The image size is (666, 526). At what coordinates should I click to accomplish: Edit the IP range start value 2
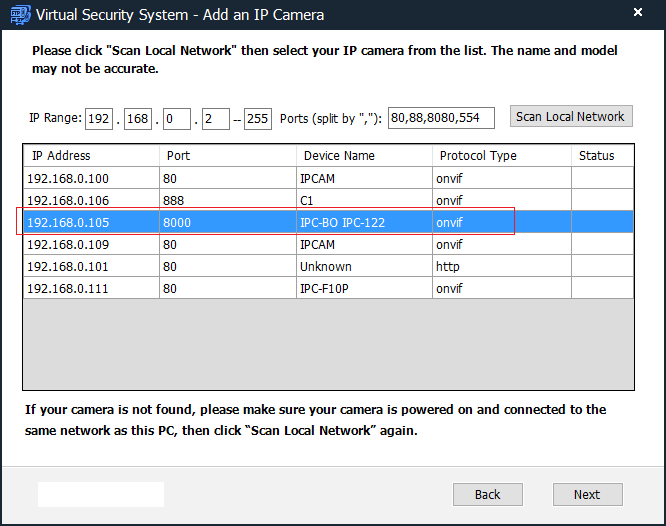(x=214, y=119)
